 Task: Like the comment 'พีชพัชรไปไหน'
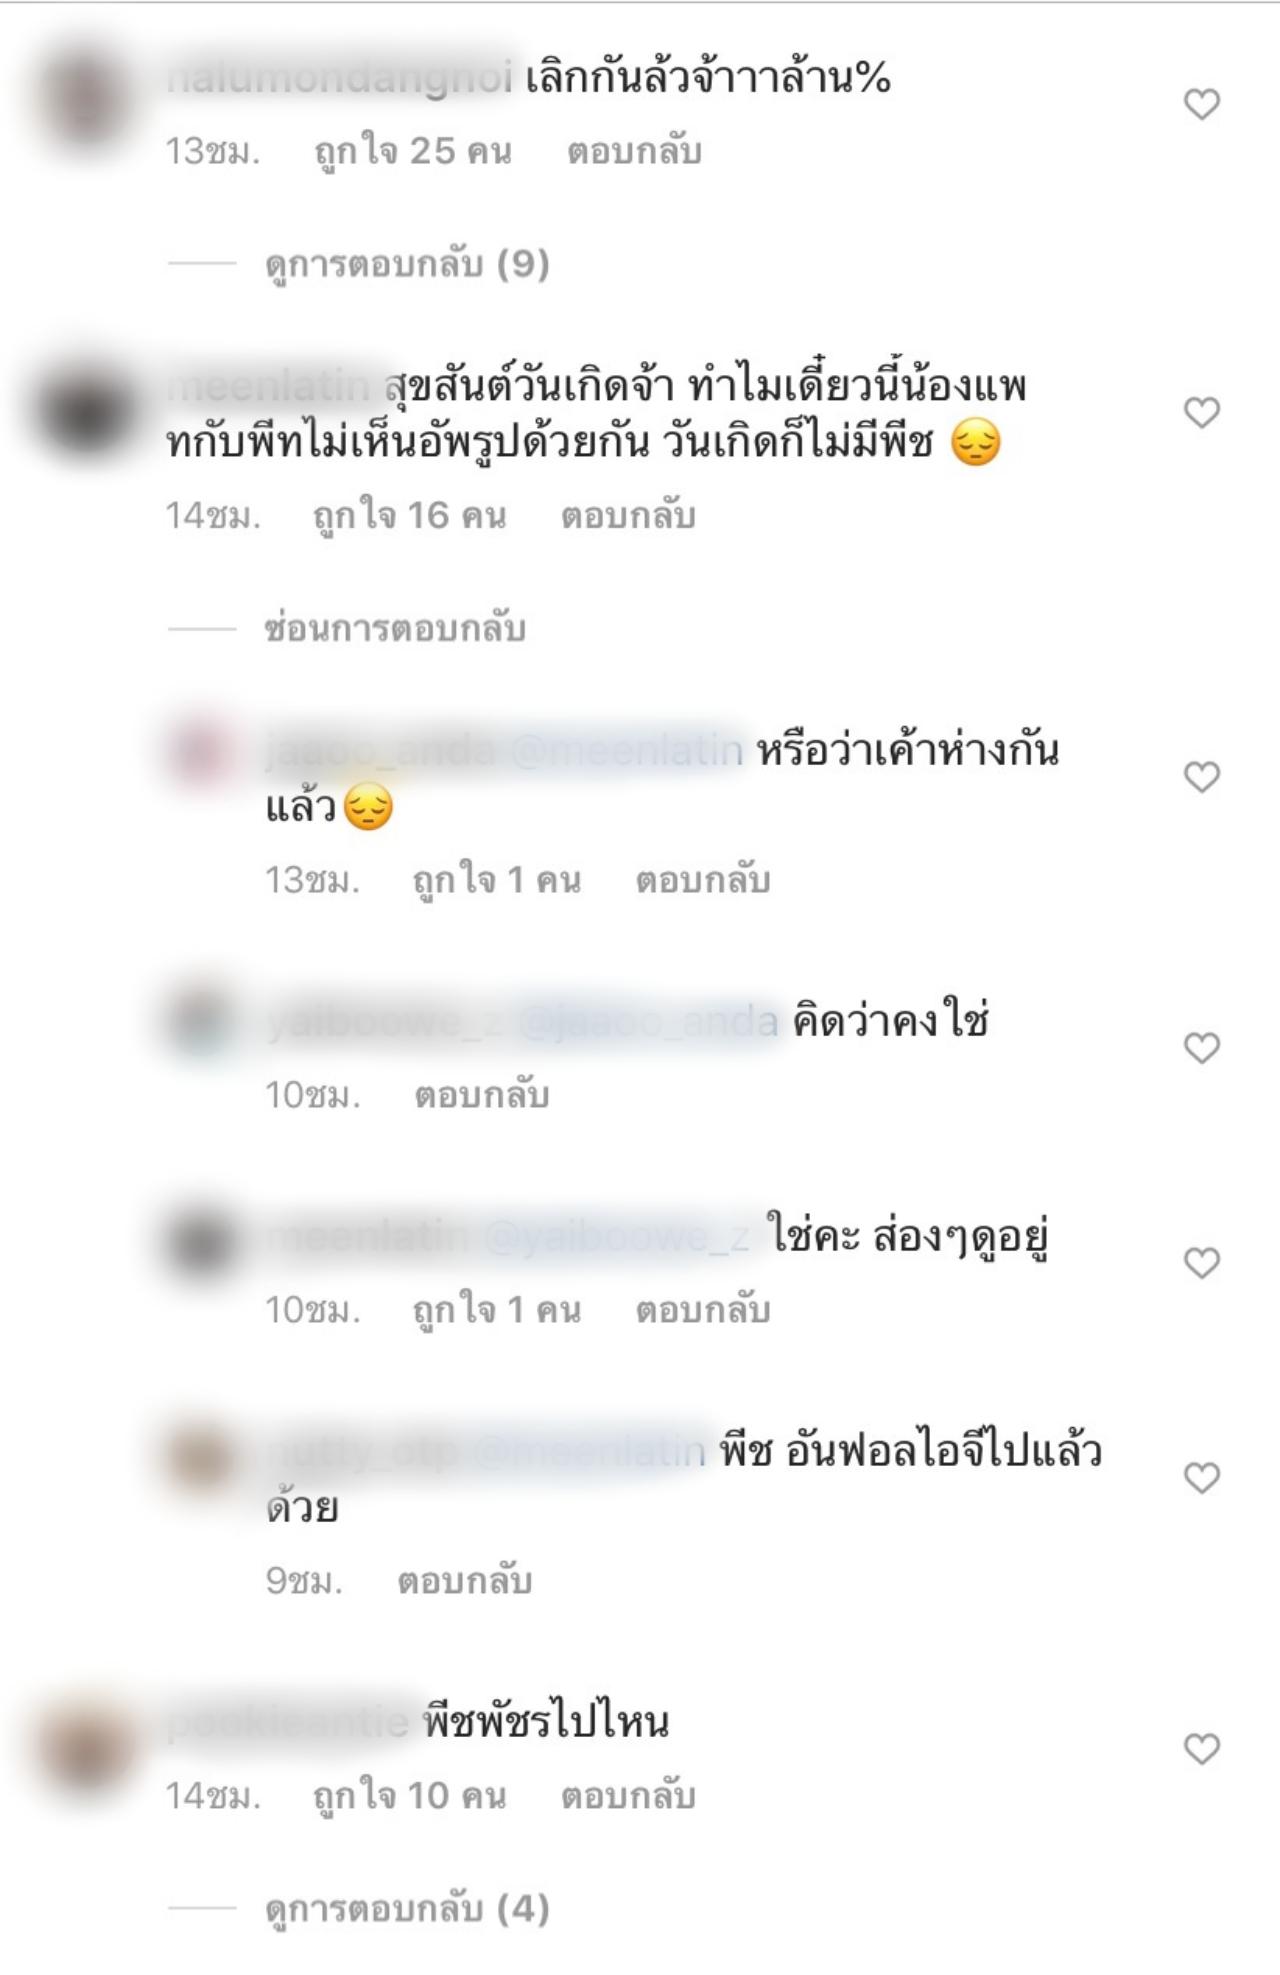1201,1749
